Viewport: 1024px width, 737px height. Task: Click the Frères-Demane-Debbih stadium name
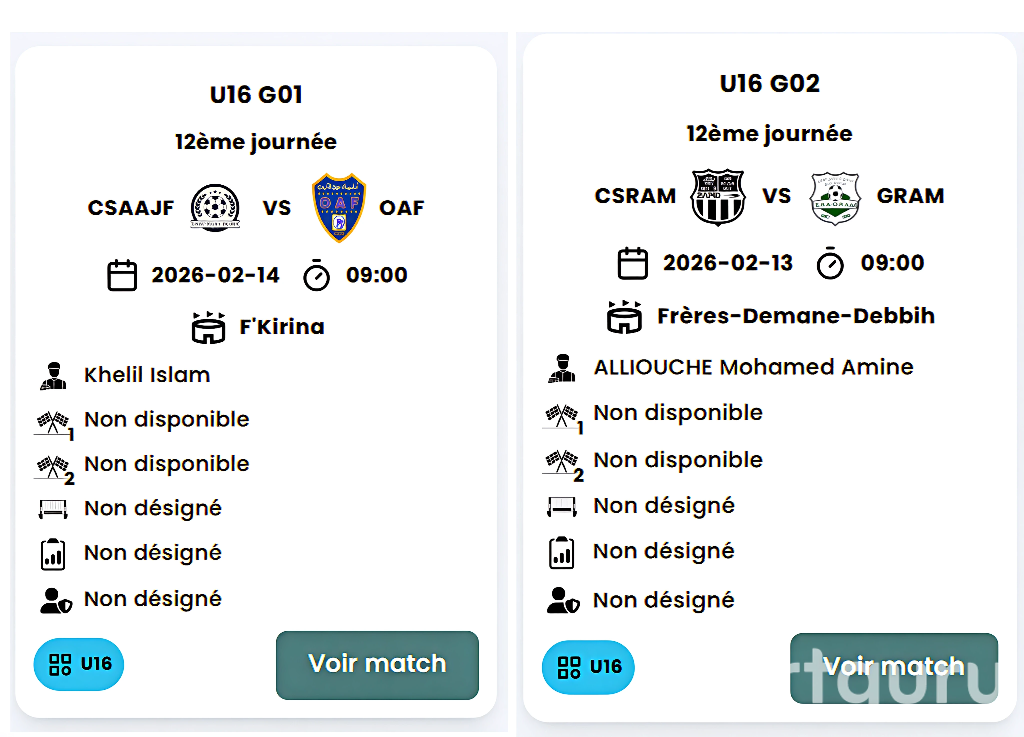(x=795, y=316)
